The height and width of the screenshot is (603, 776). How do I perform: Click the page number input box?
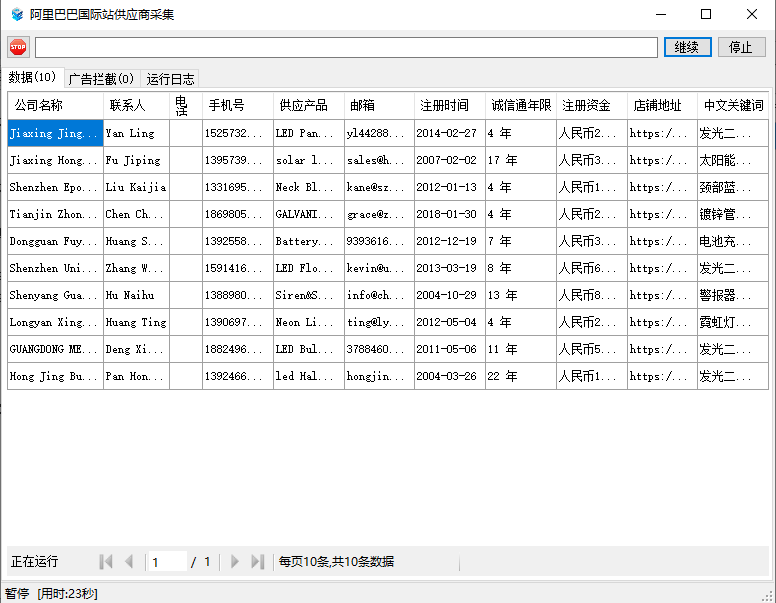tap(168, 562)
